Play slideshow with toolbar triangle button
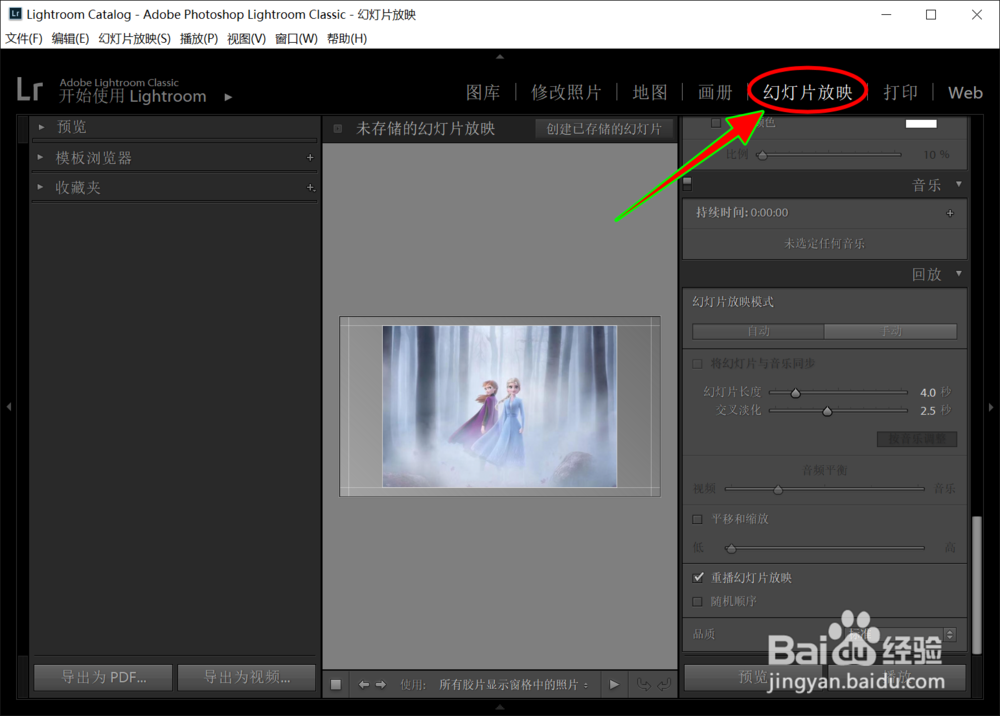Image resolution: width=1000 pixels, height=716 pixels. click(x=614, y=685)
